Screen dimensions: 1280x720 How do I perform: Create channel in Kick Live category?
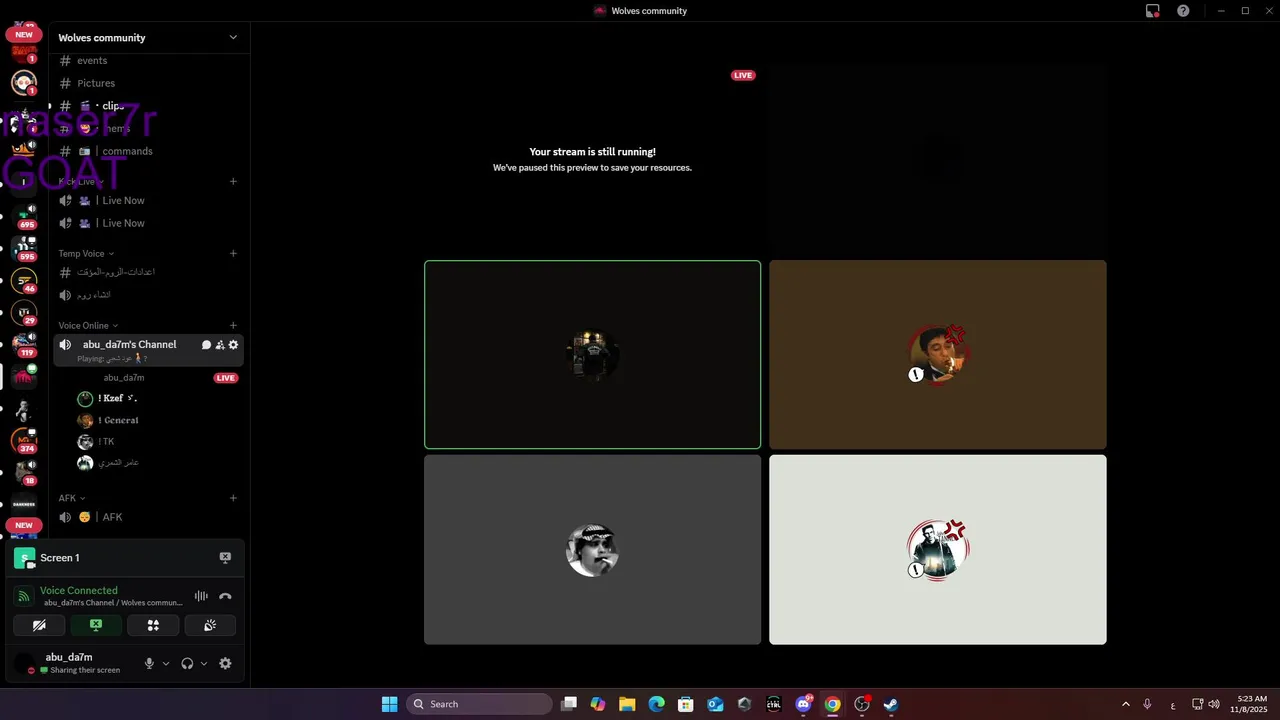coord(233,181)
